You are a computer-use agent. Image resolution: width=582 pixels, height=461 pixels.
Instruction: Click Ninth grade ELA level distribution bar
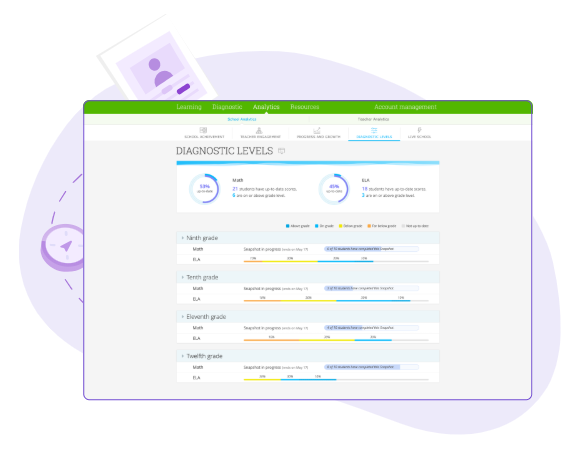[336, 261]
